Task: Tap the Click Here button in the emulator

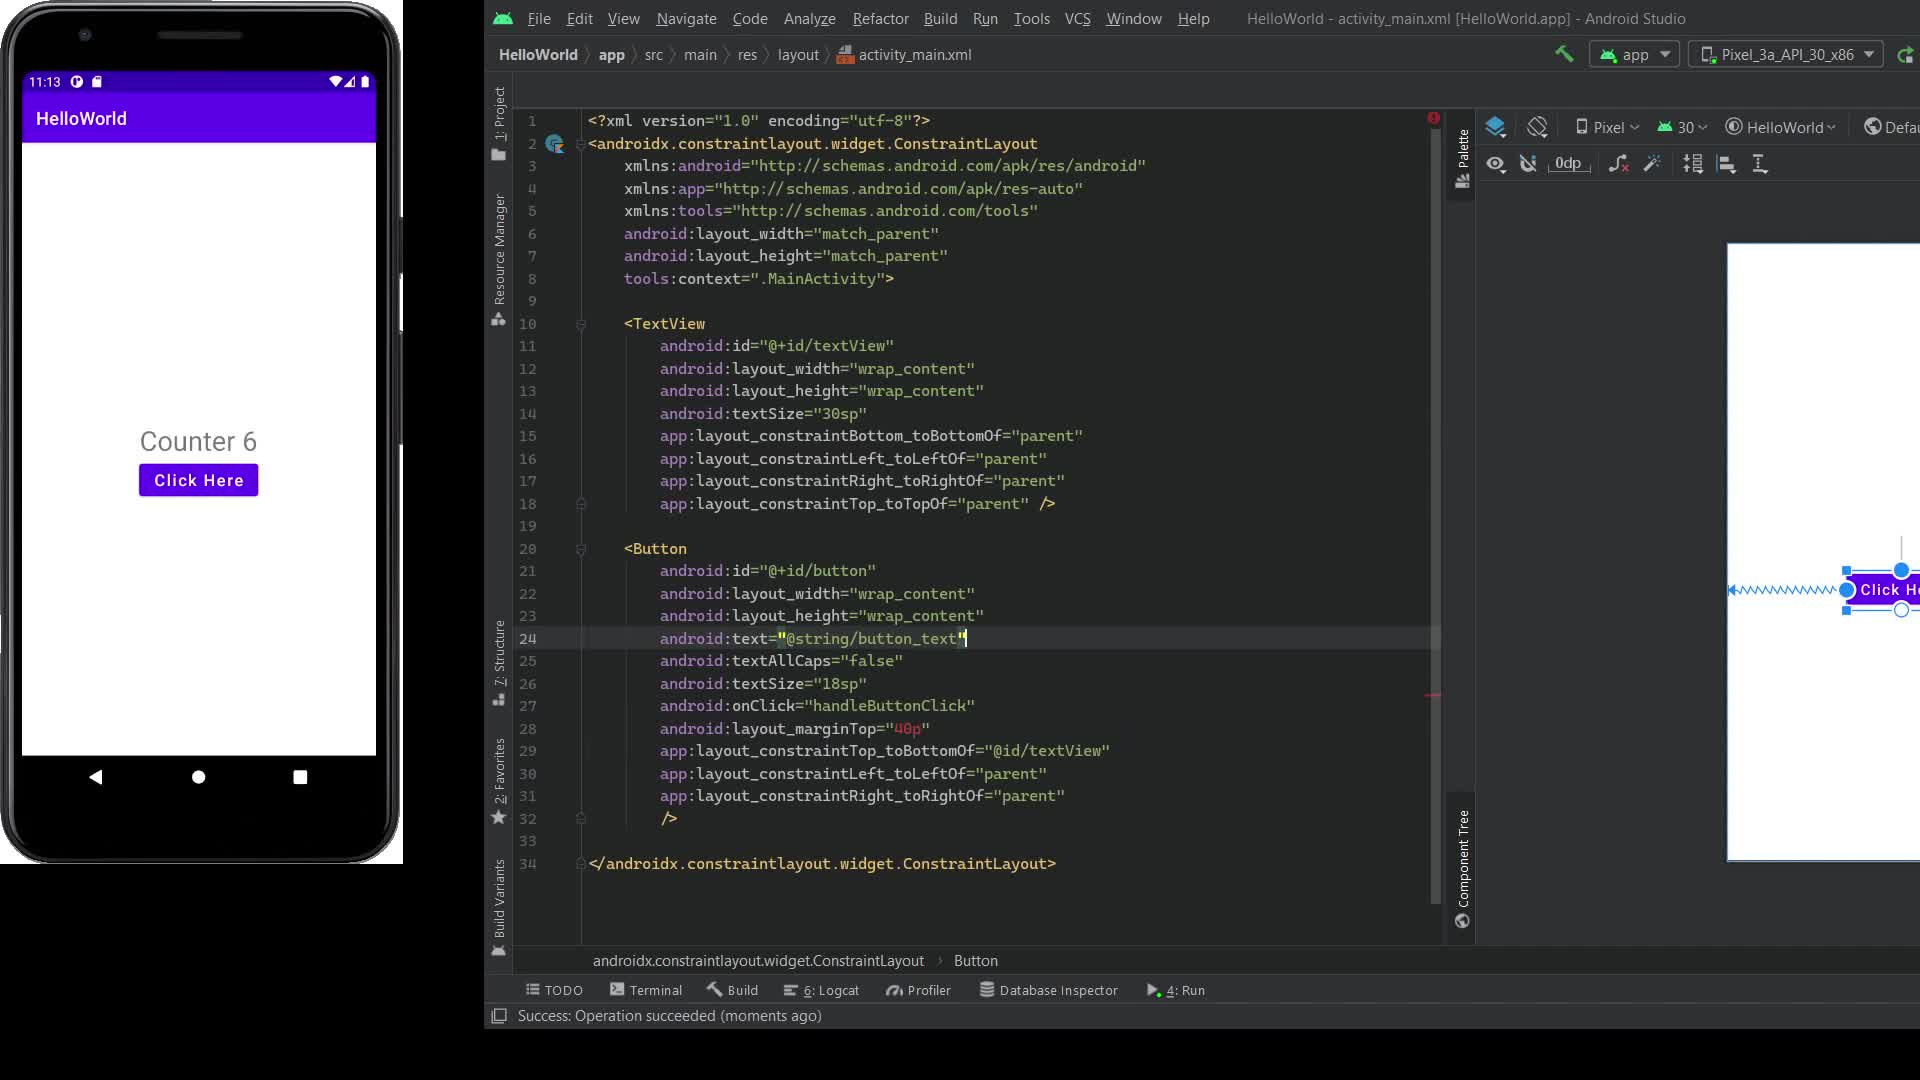Action: point(198,480)
